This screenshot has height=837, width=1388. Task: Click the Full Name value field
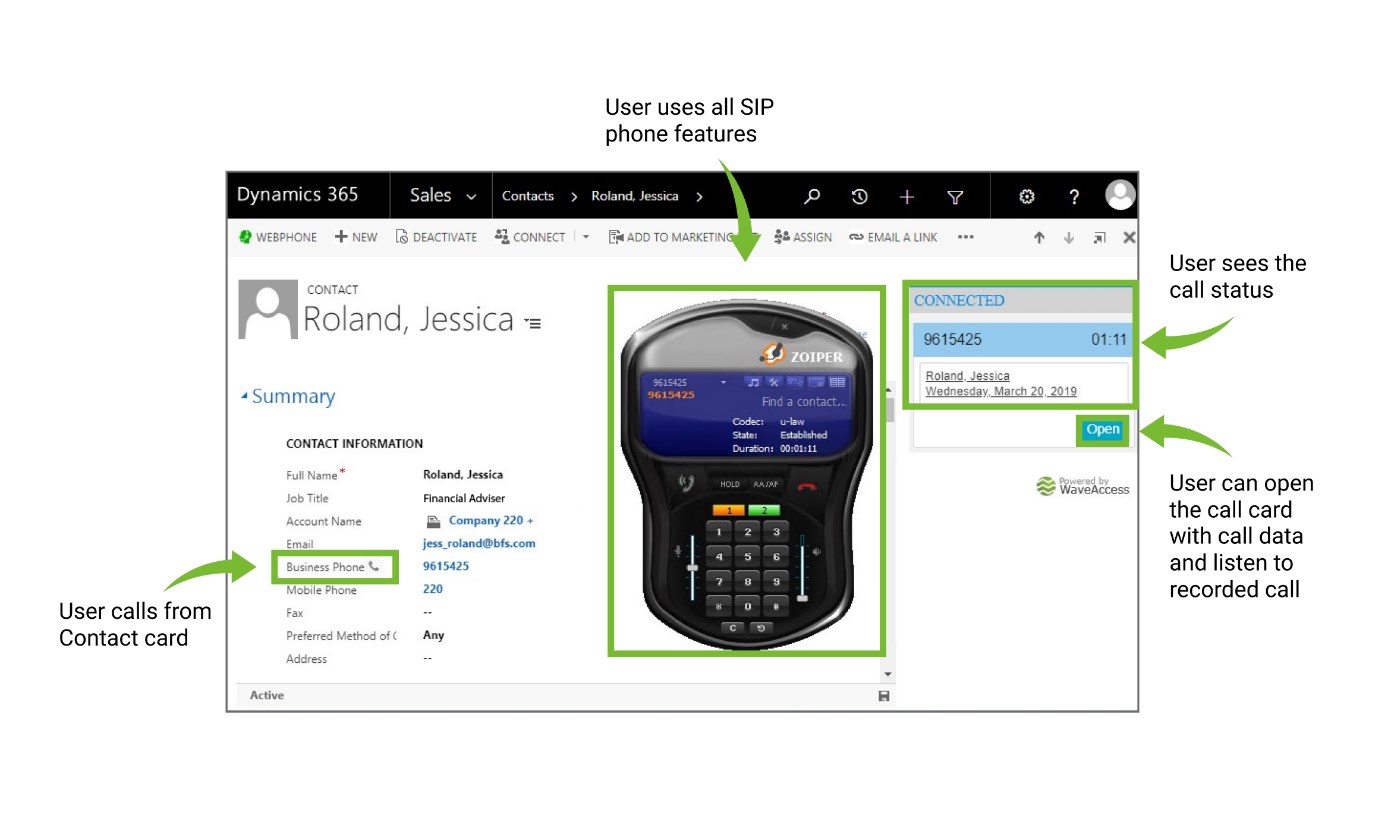pyautogui.click(x=463, y=474)
